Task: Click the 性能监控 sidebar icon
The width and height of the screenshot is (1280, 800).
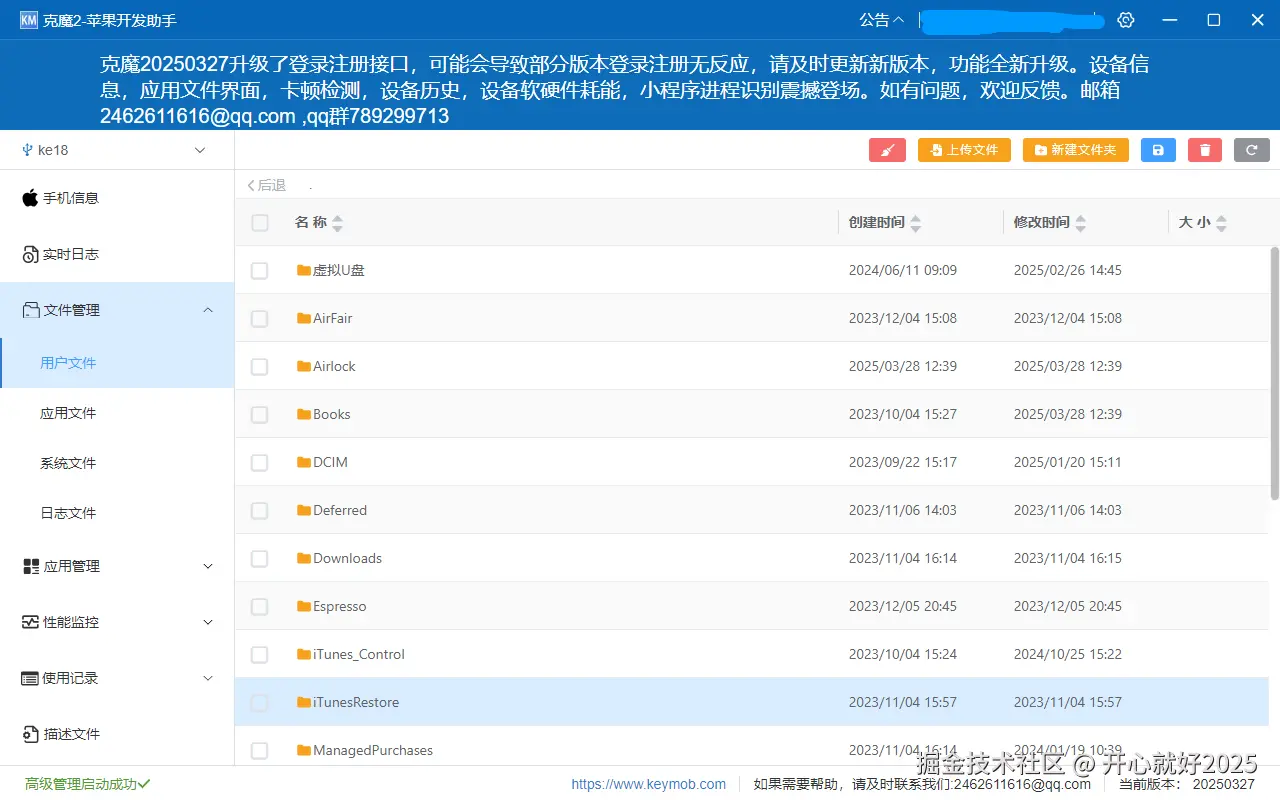Action: click(31, 622)
